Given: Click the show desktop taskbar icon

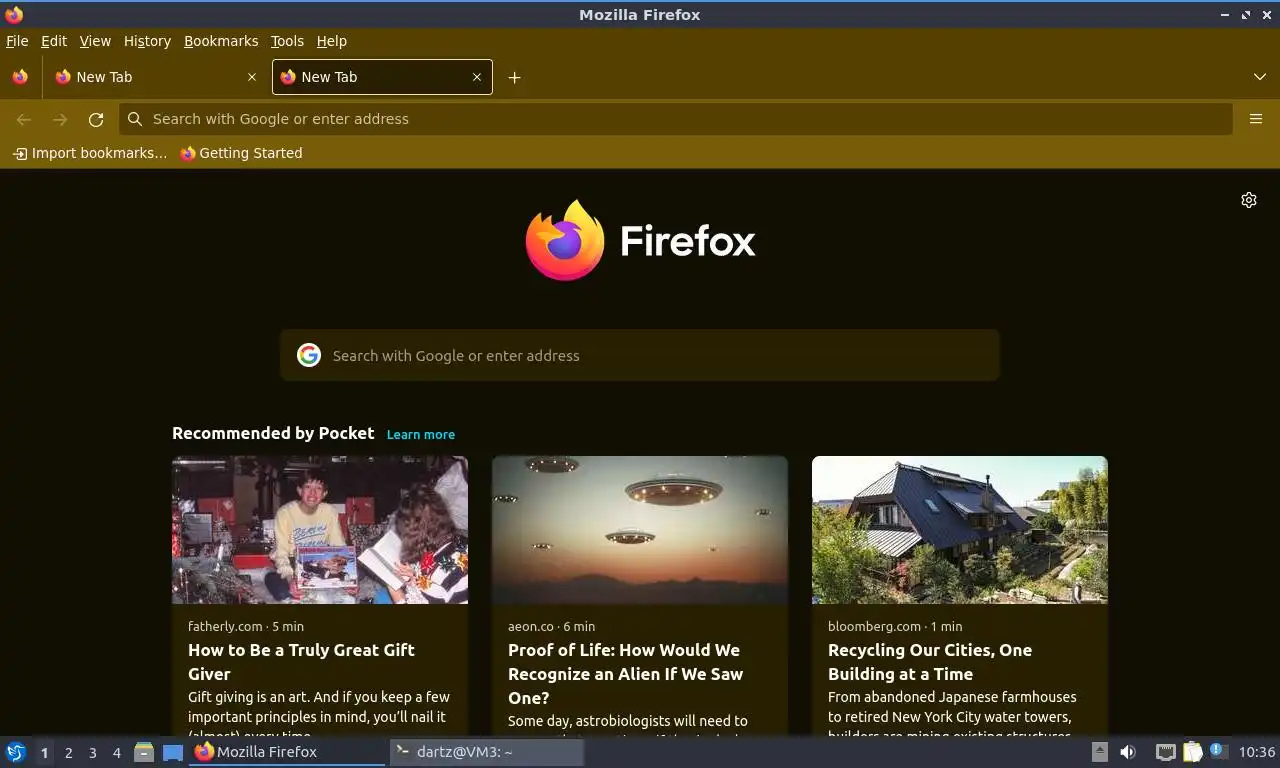Looking at the screenshot, I should pyautogui.click(x=173, y=752).
